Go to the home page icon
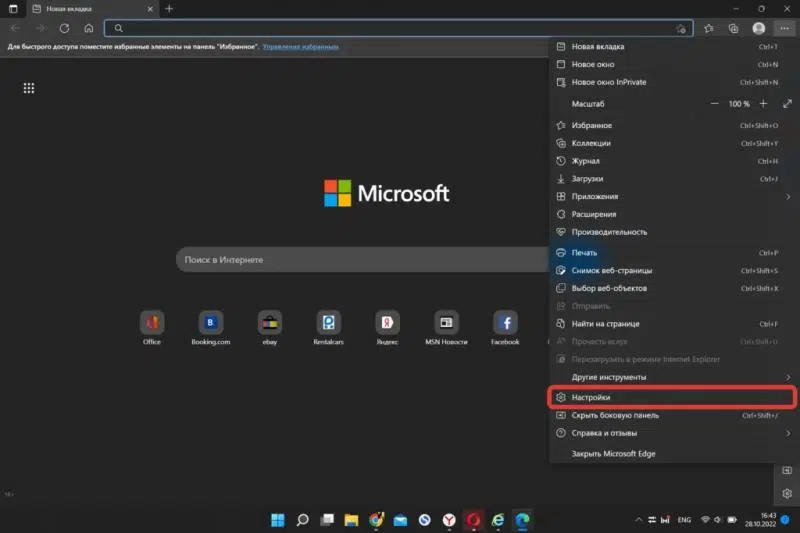Image resolution: width=800 pixels, height=533 pixels. tap(89, 29)
